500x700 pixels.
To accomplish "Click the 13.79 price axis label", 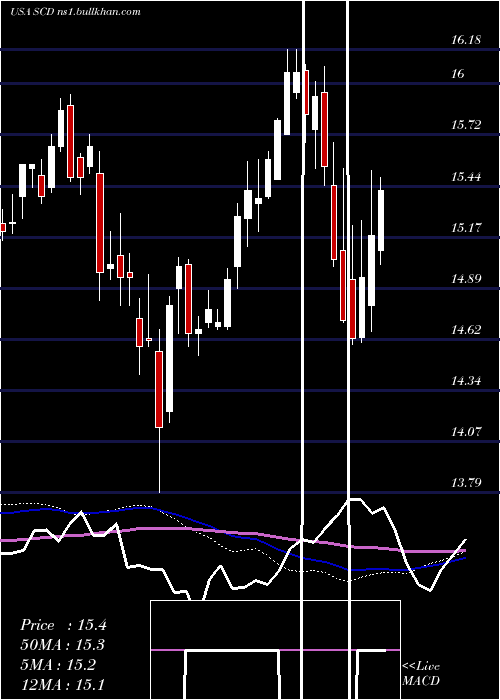I will point(466,483).
